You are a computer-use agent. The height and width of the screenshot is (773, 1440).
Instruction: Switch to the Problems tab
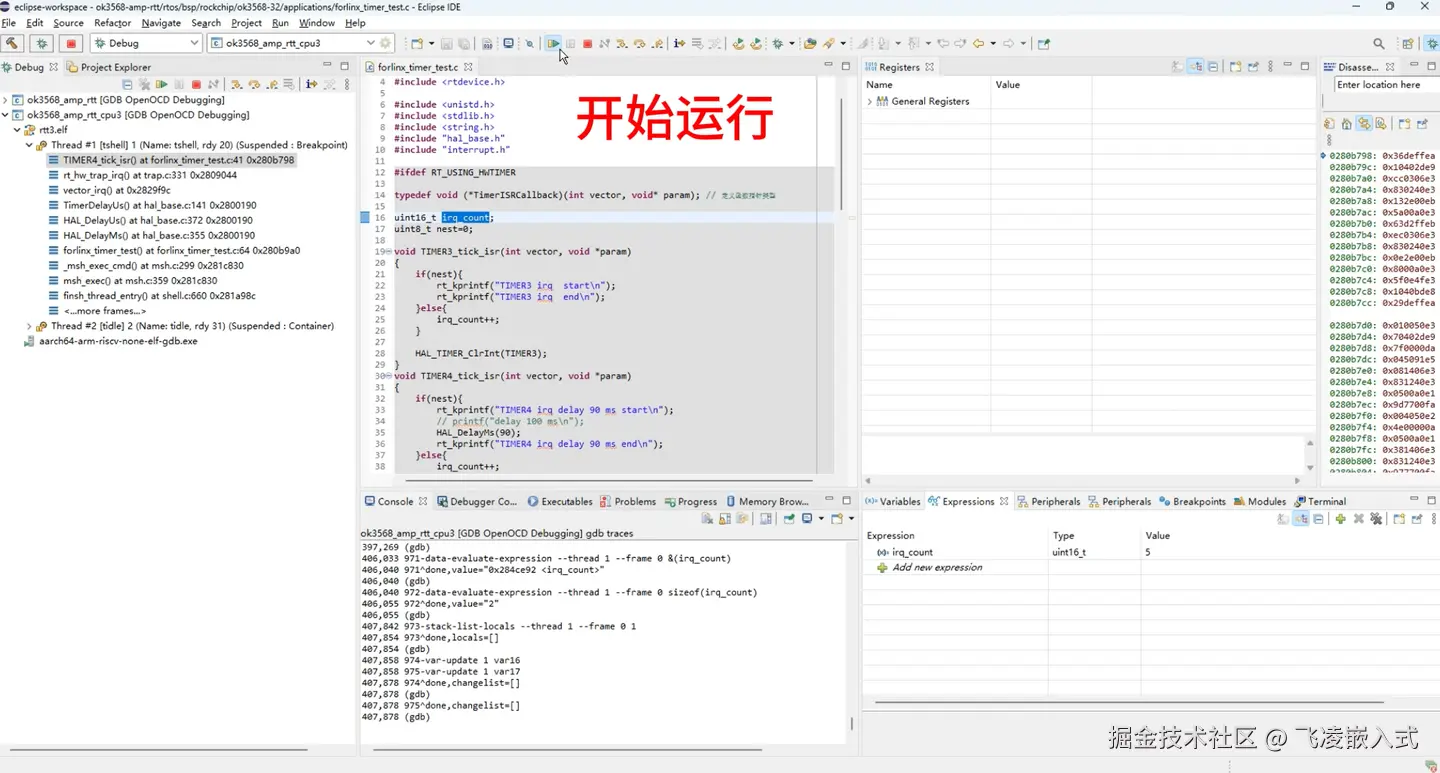click(627, 501)
